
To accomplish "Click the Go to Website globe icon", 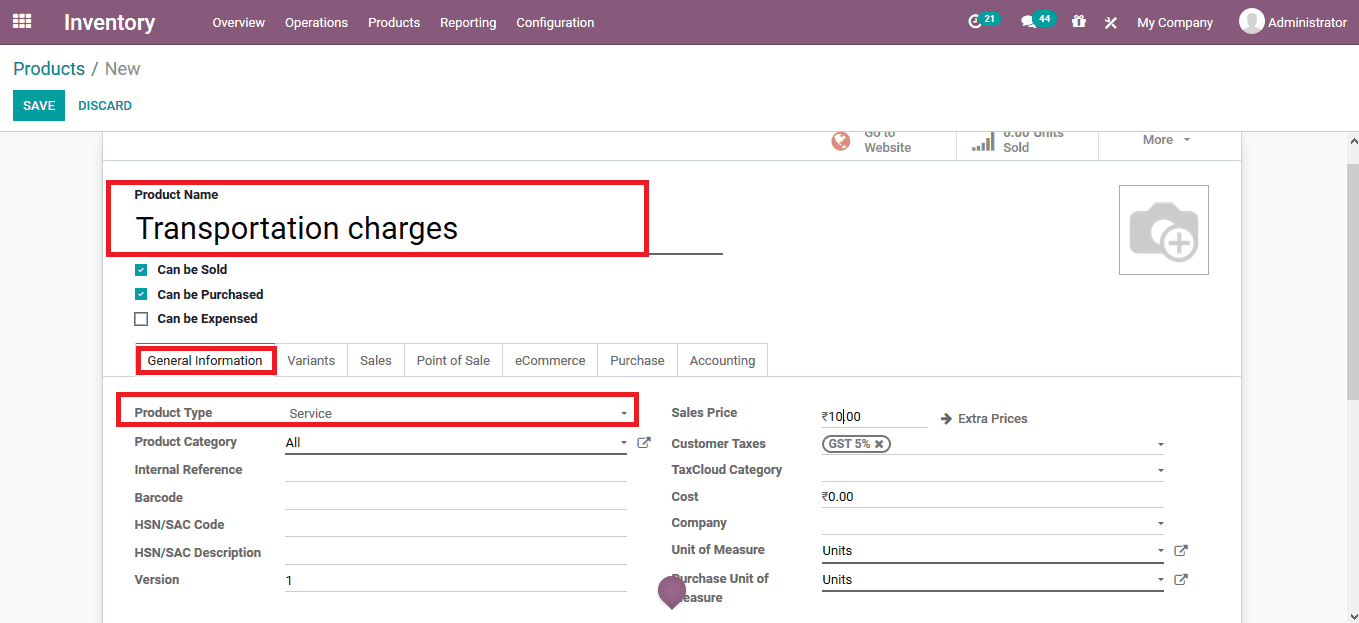I will coord(841,141).
